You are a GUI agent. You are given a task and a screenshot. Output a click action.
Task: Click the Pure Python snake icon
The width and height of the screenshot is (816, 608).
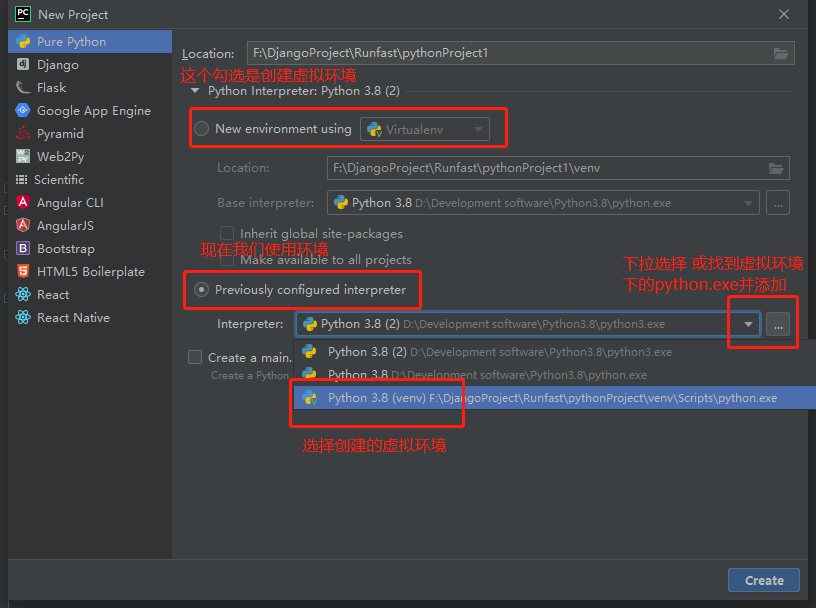[x=23, y=42]
